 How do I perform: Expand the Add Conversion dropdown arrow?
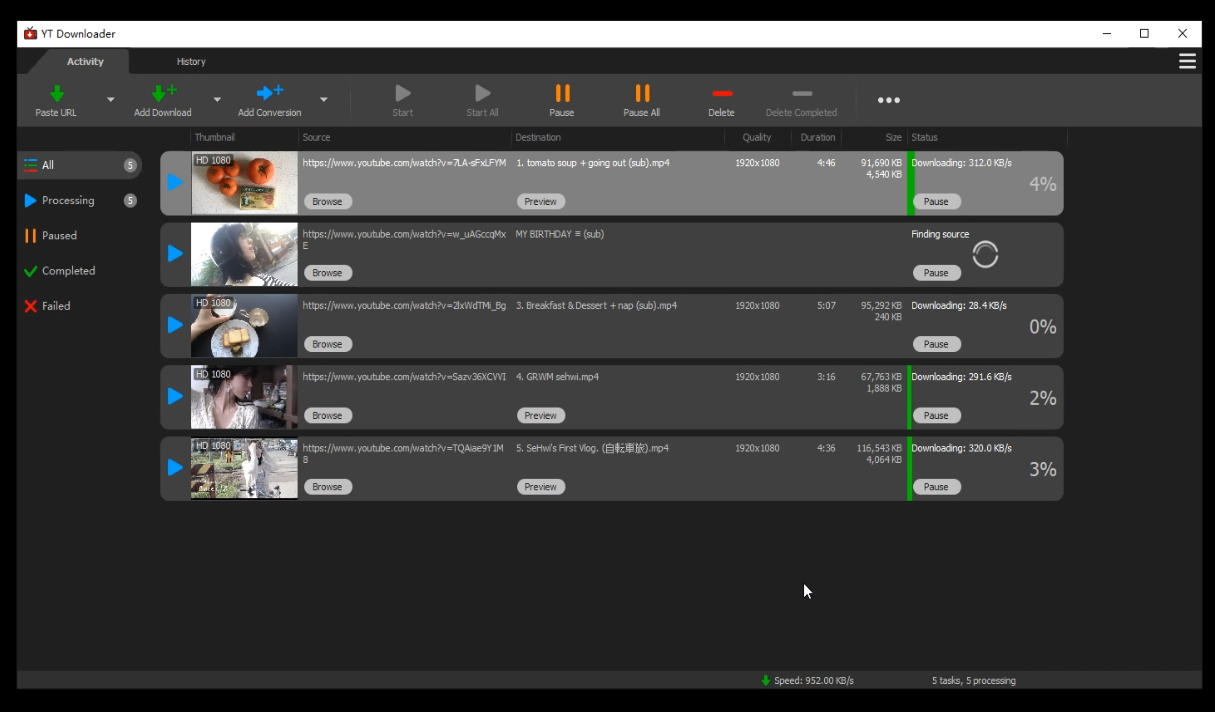pos(324,100)
